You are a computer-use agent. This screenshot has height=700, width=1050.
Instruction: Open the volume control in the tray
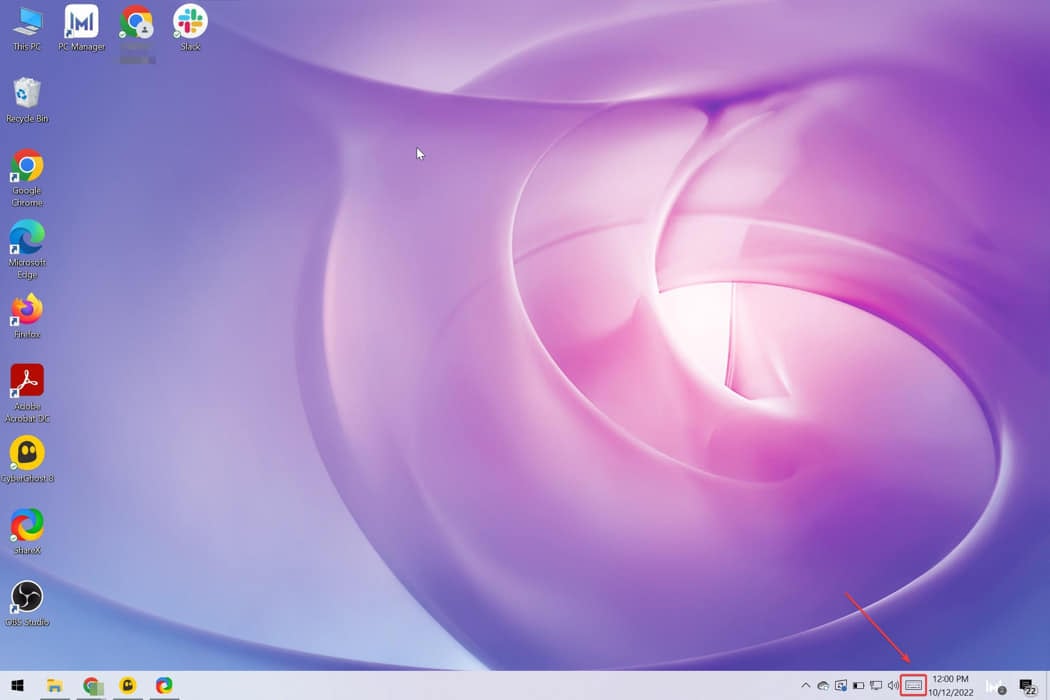[x=893, y=686]
